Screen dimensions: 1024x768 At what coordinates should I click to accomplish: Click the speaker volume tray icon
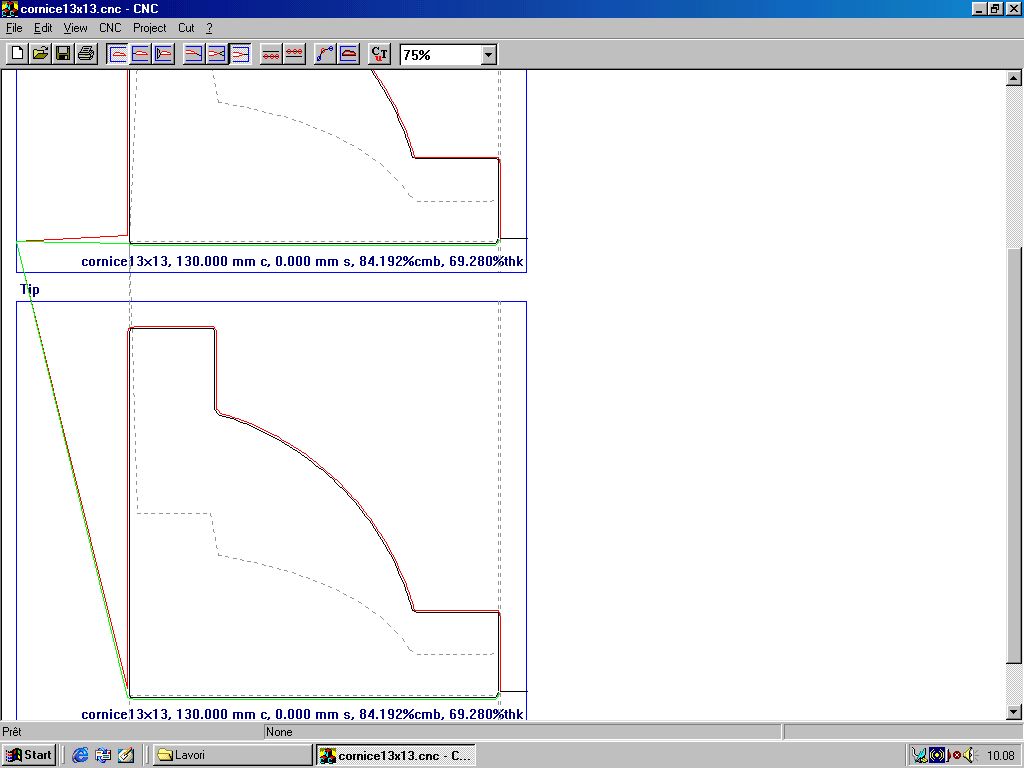[x=967, y=755]
